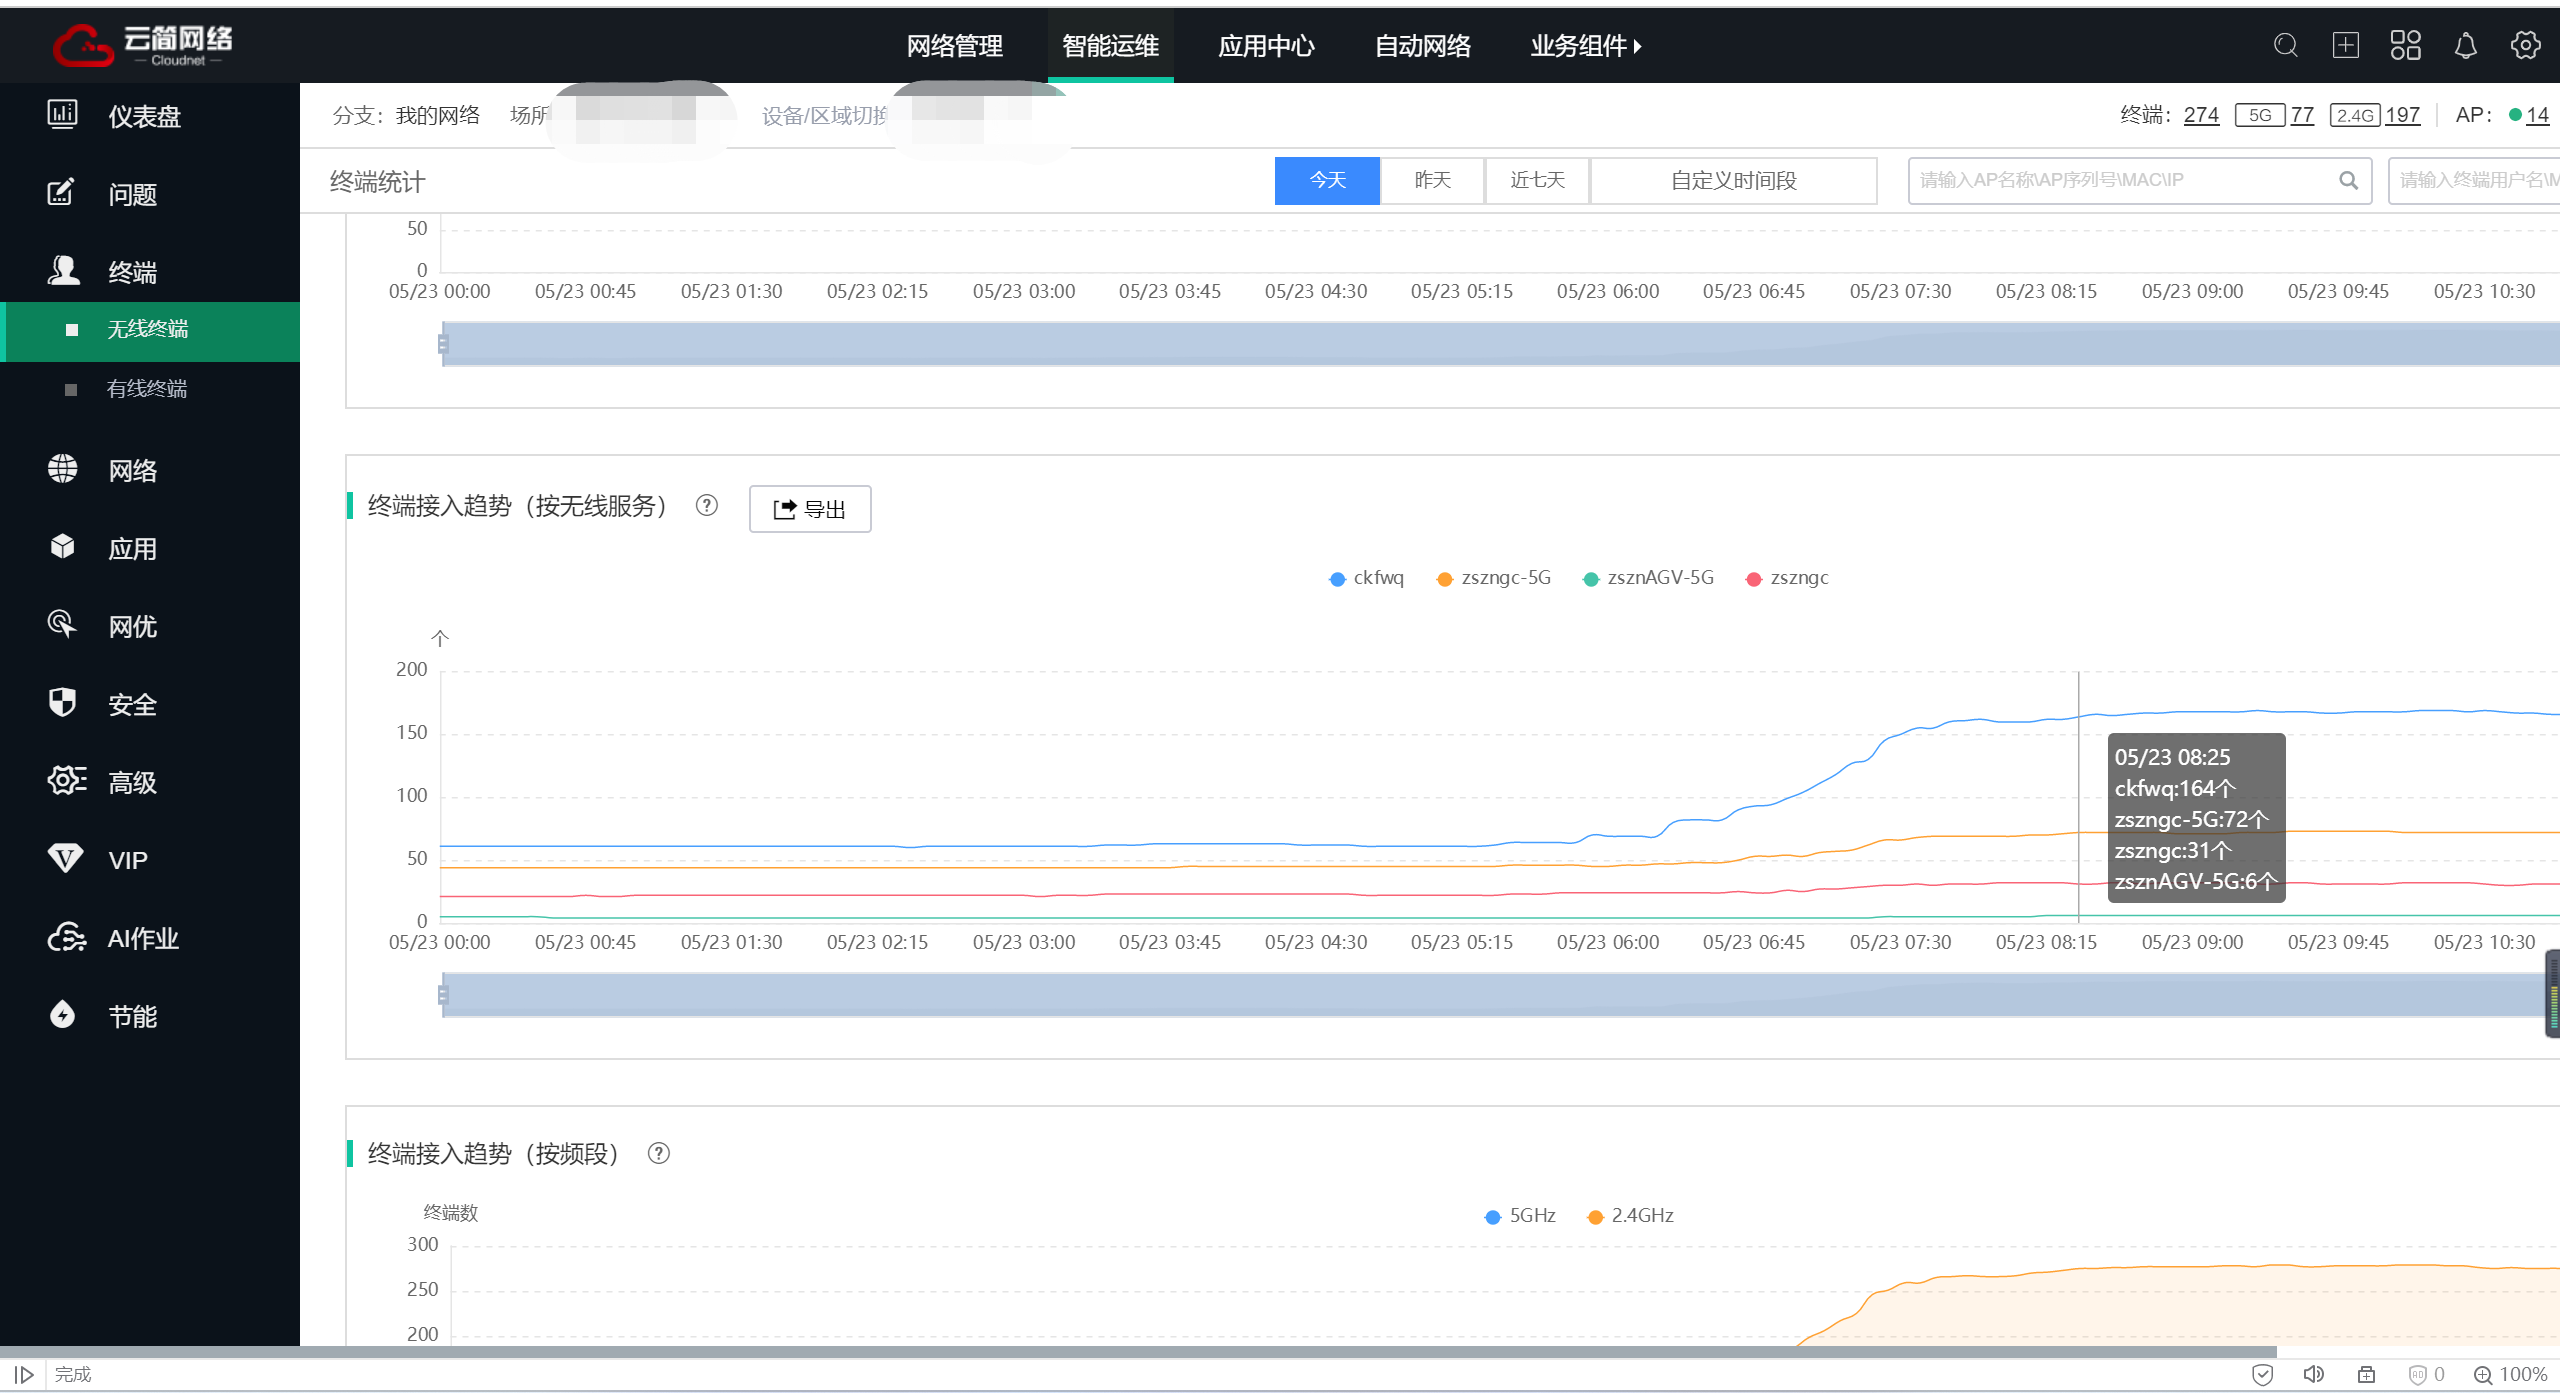
Task: Open help icon beside 按频段 trend title
Action: 658,1153
